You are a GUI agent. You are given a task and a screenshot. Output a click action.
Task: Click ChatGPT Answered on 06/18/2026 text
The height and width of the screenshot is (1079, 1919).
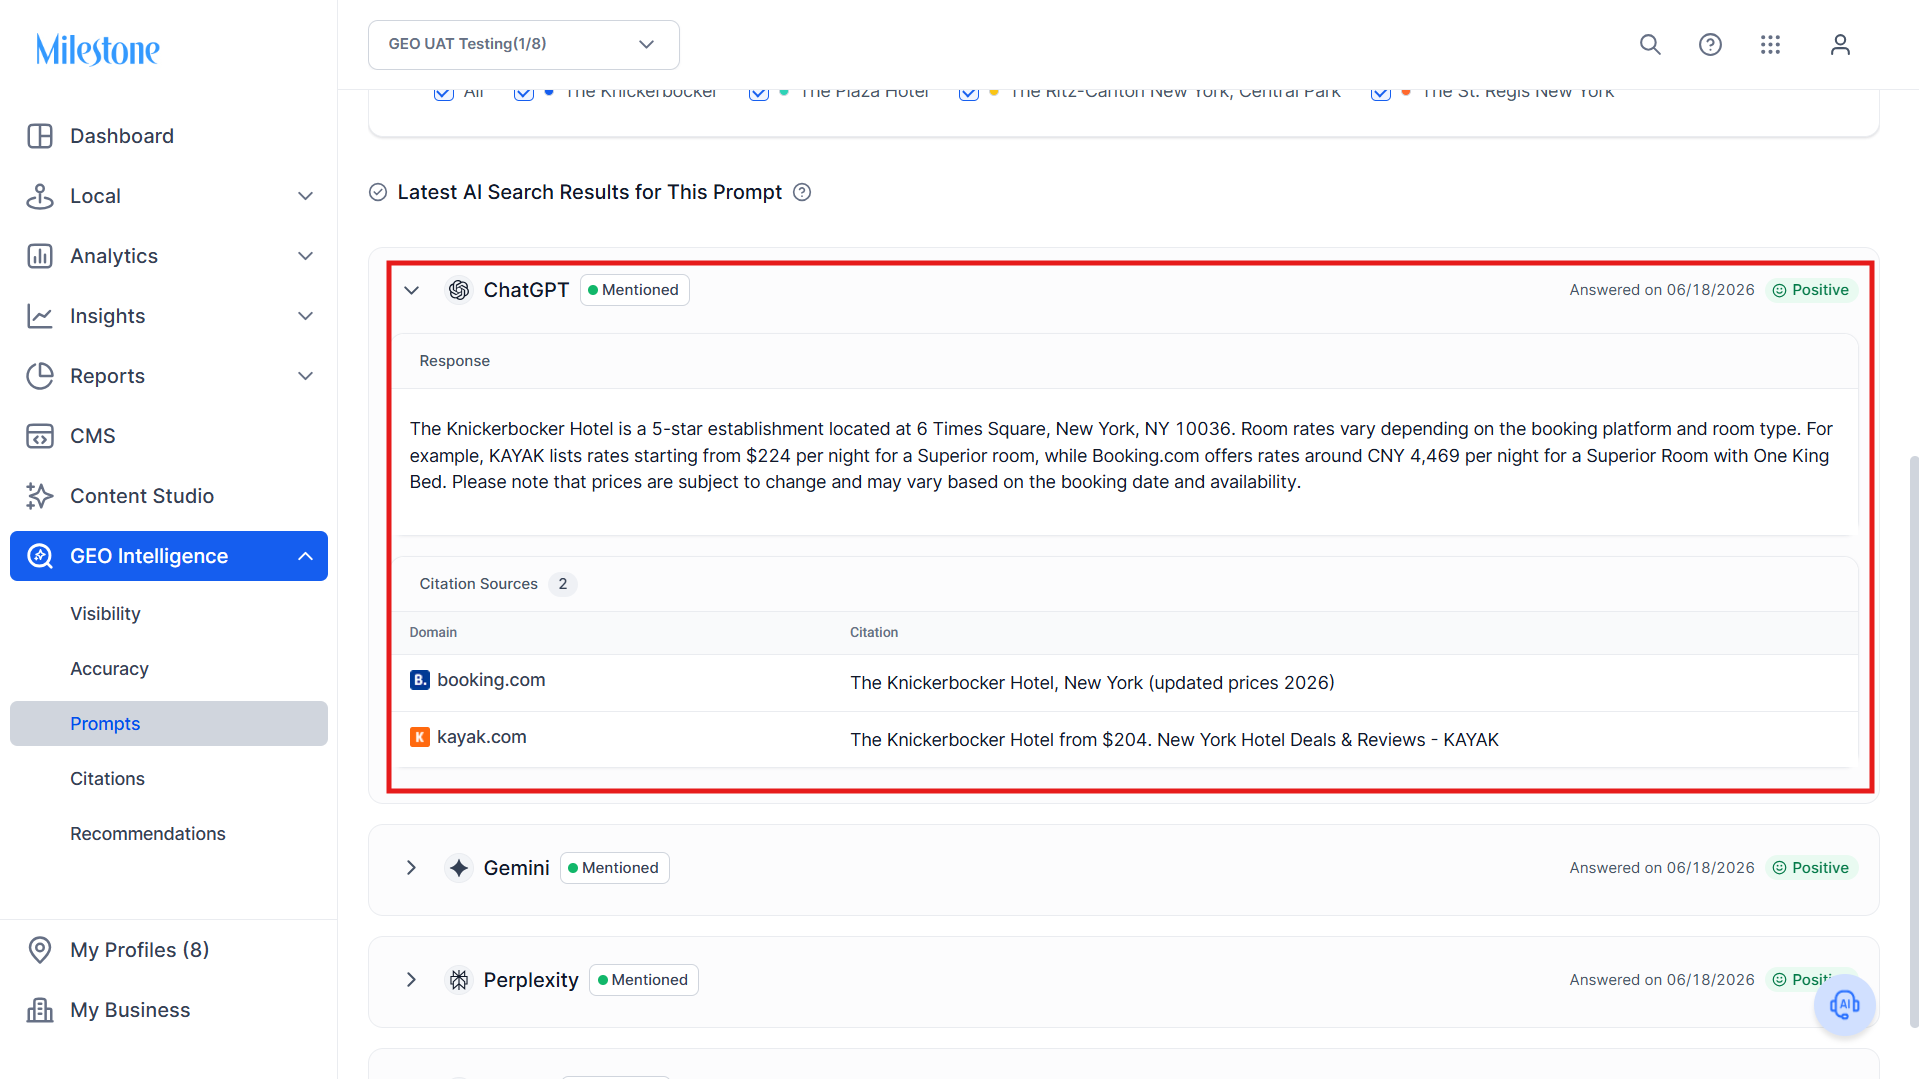click(1661, 290)
